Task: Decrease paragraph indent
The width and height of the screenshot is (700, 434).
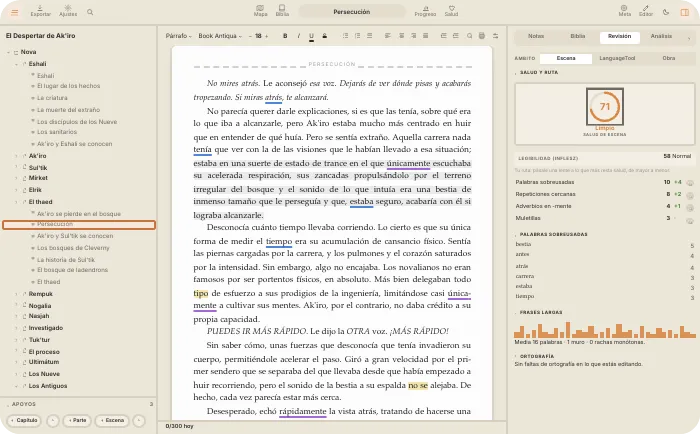Action: click(x=443, y=36)
